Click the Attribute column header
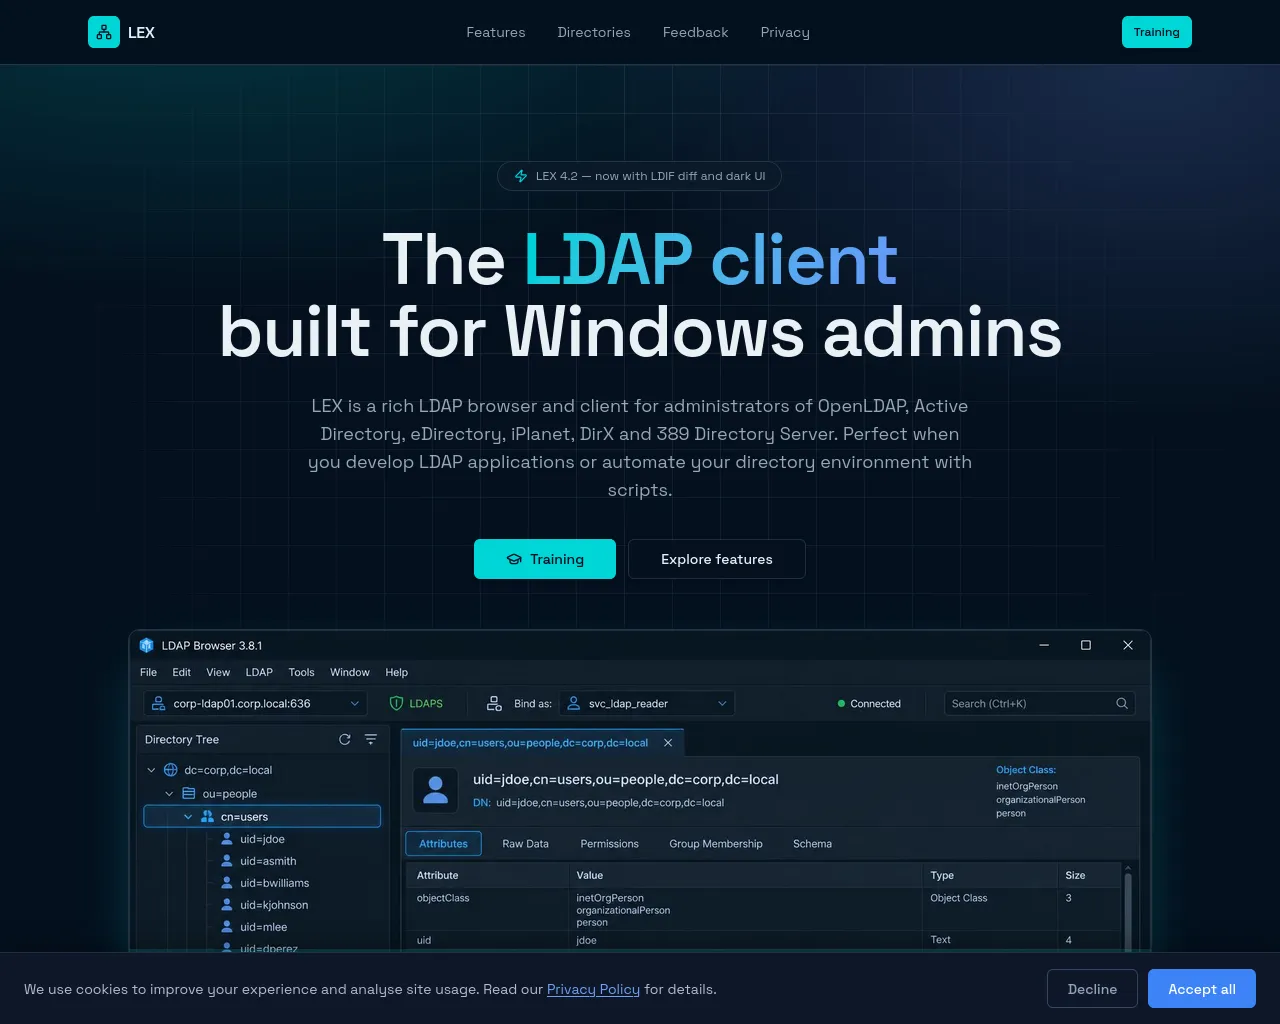This screenshot has width=1280, height=1024. [487, 875]
